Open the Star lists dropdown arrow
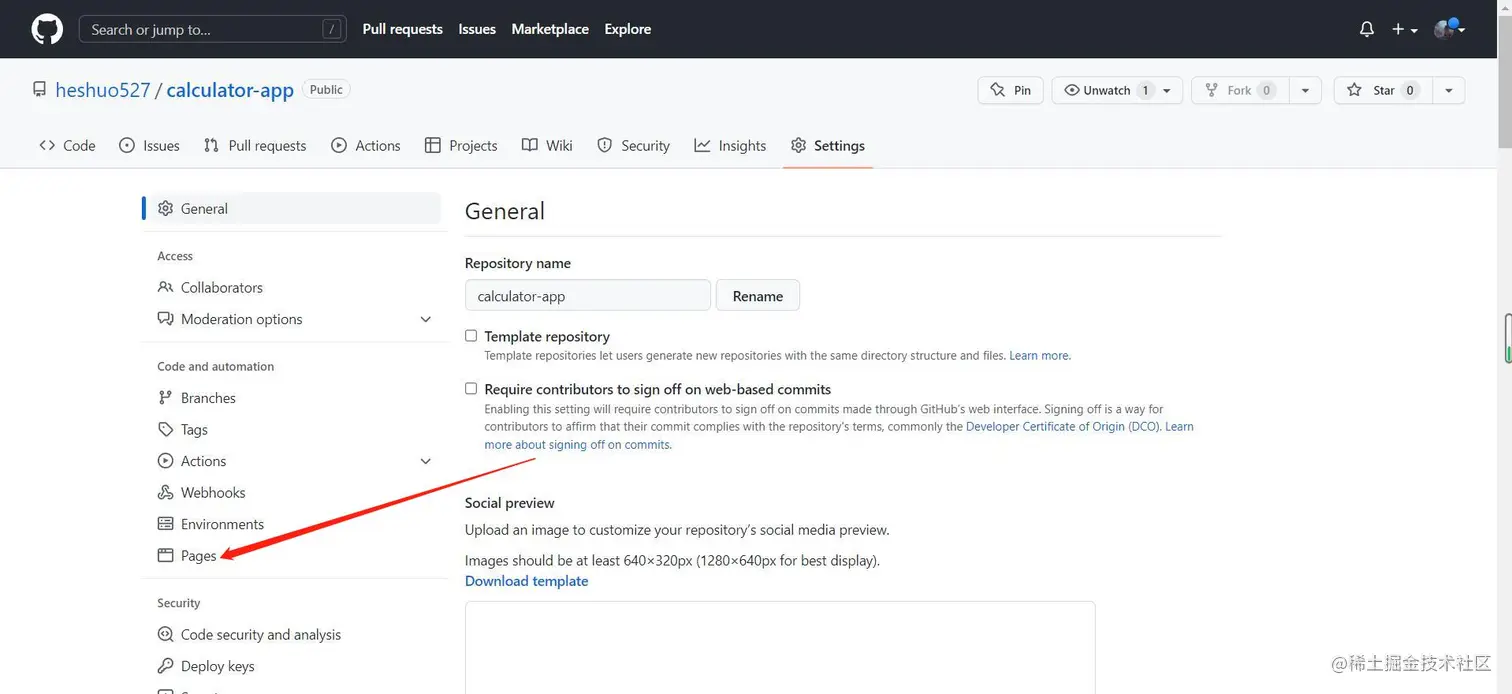The image size is (1512, 694). tap(1448, 90)
